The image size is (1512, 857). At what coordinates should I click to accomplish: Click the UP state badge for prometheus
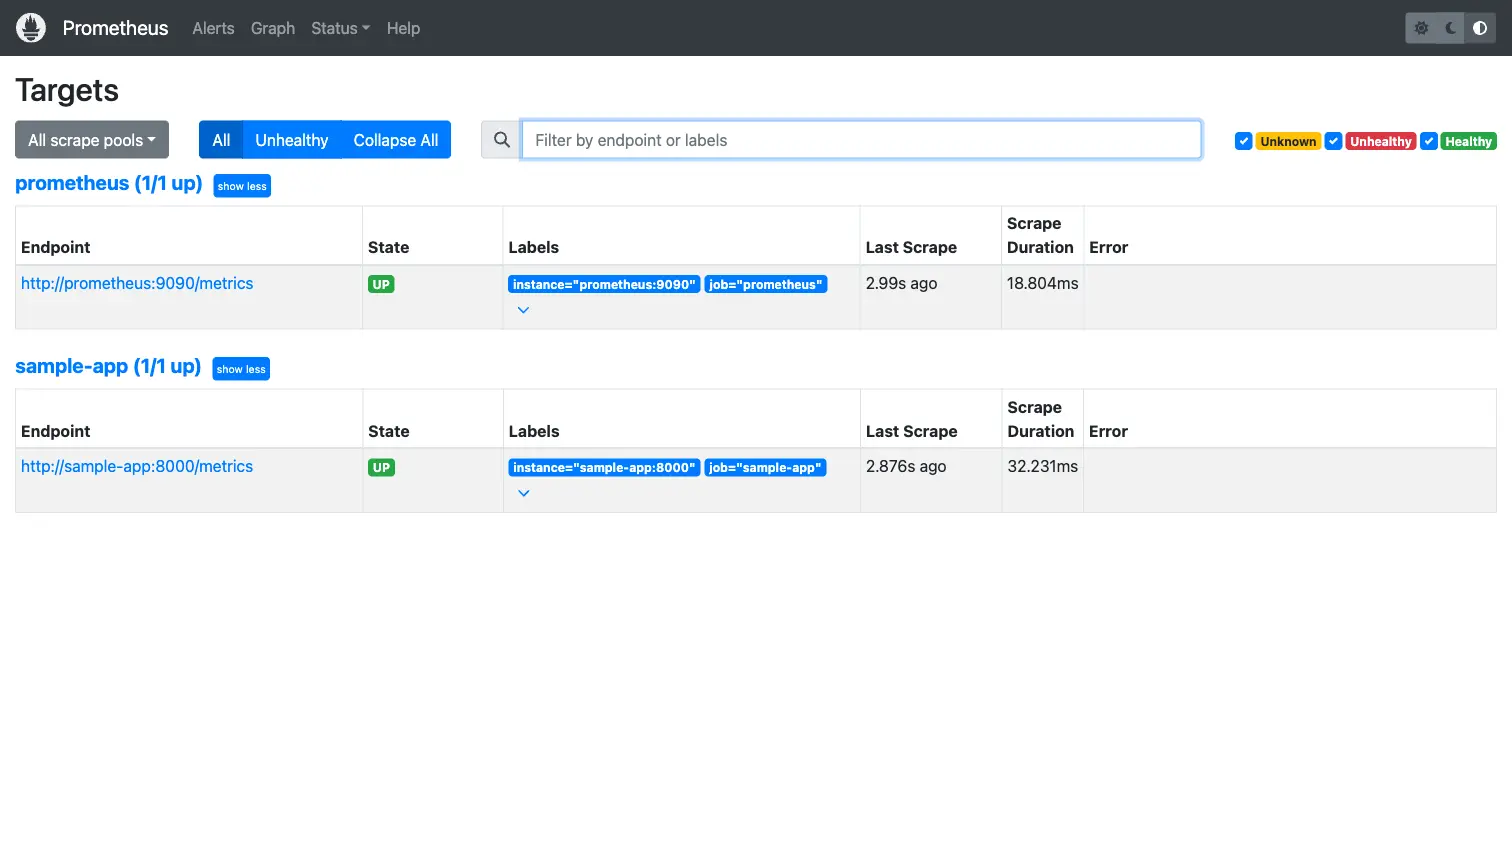[x=381, y=284]
